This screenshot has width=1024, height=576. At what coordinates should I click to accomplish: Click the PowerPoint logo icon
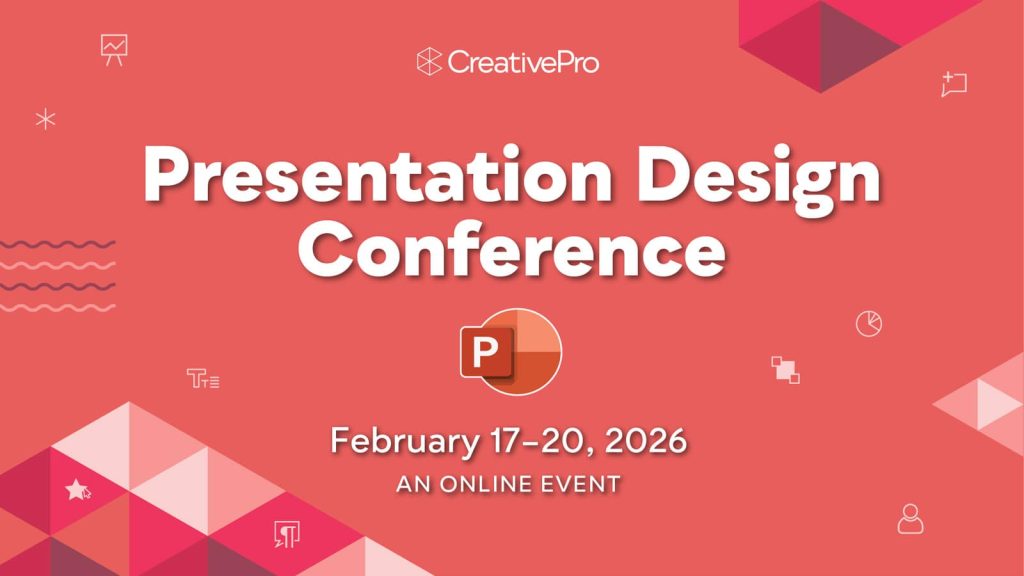510,352
